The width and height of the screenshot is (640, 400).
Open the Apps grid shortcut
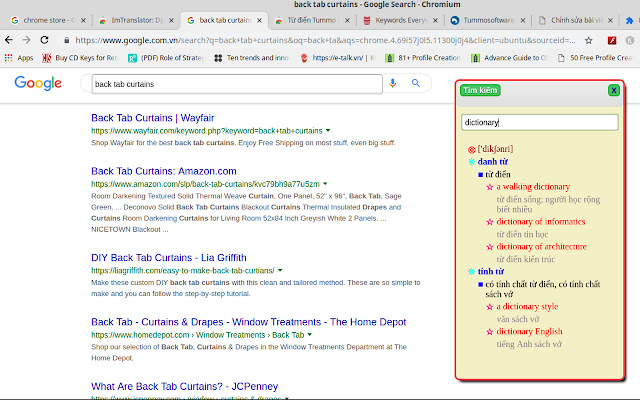point(19,58)
